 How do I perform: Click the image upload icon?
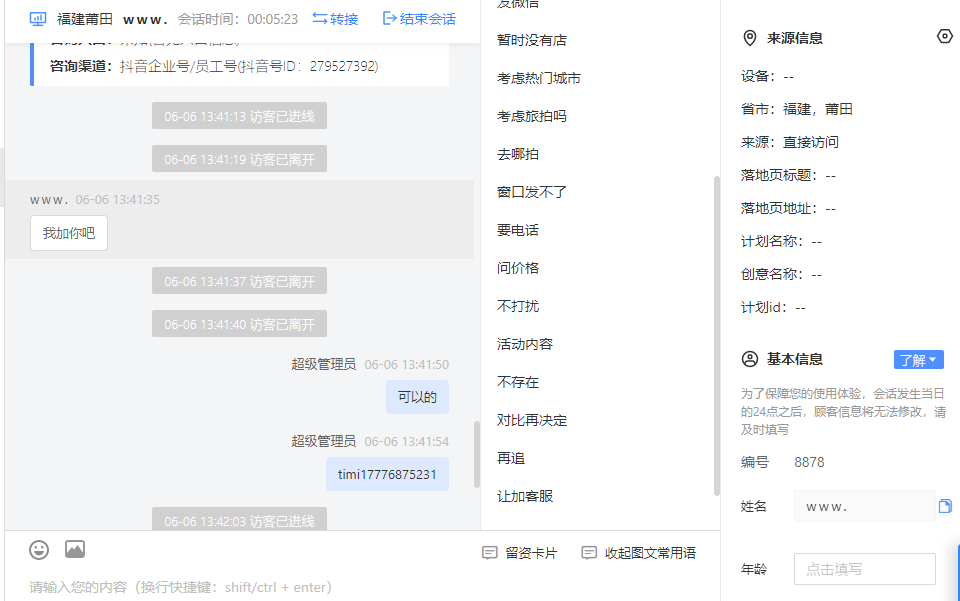pyautogui.click(x=75, y=550)
